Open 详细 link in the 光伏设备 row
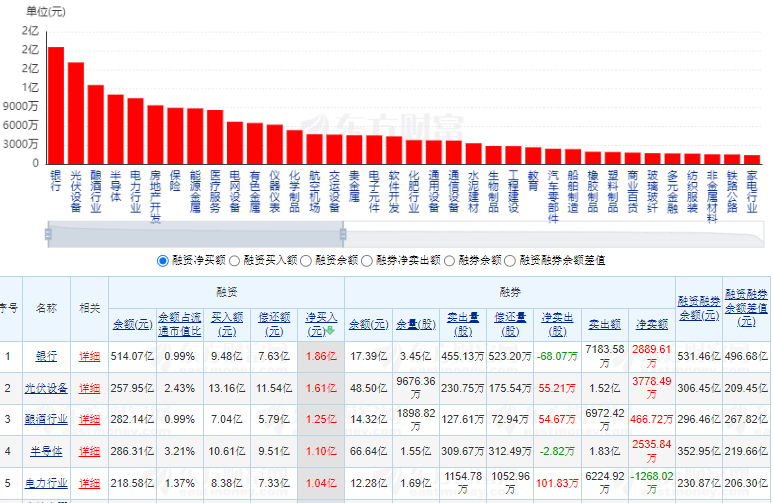773x503 pixels. click(x=90, y=388)
